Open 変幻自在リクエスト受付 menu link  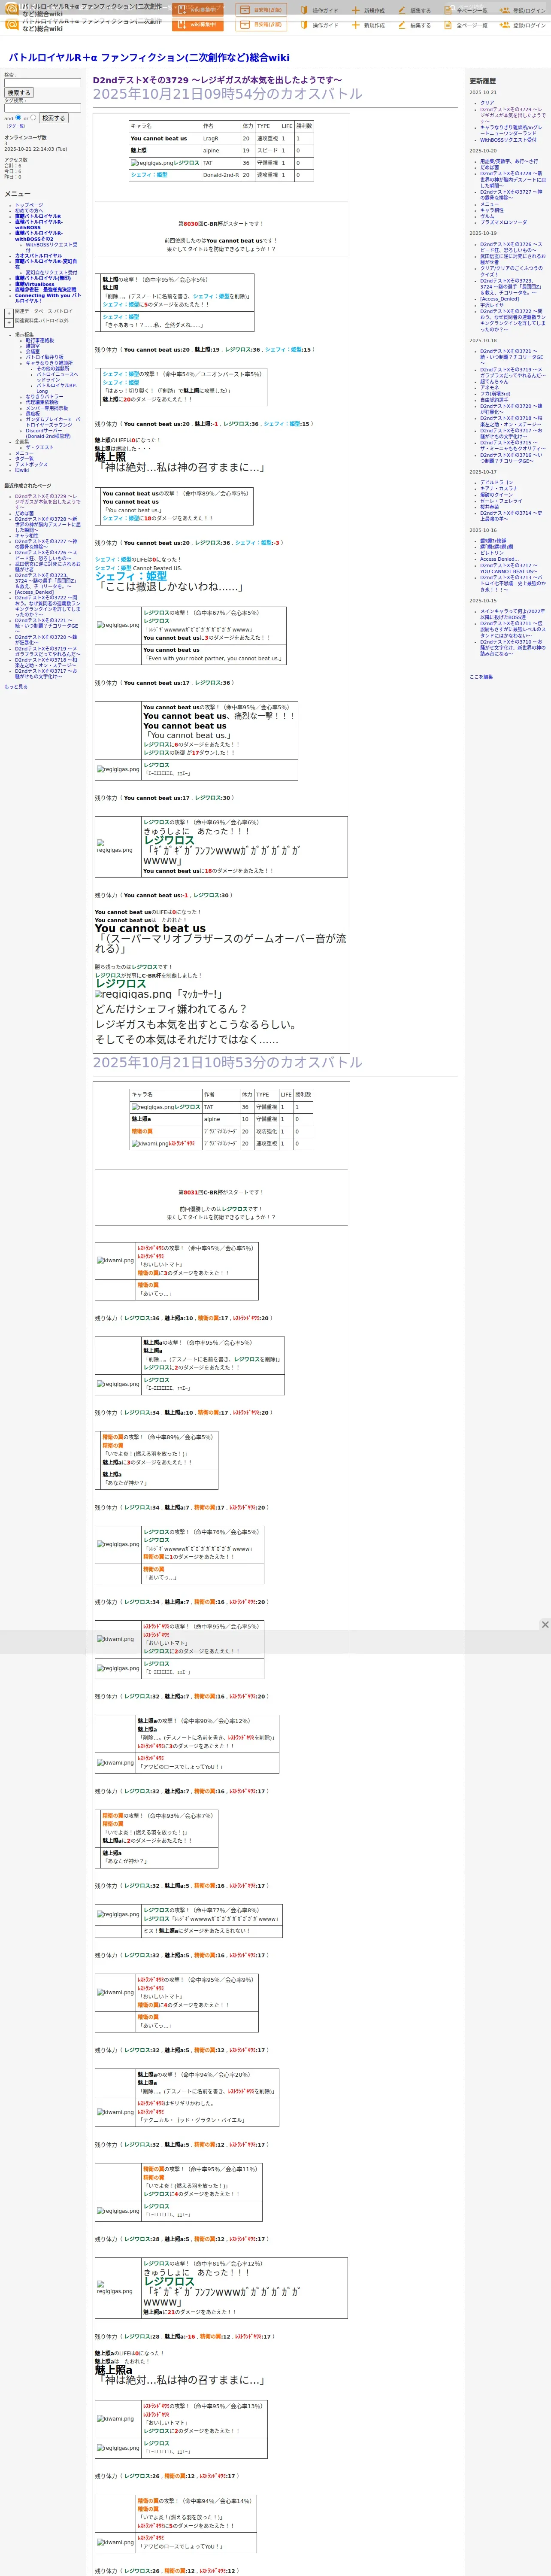click(51, 272)
